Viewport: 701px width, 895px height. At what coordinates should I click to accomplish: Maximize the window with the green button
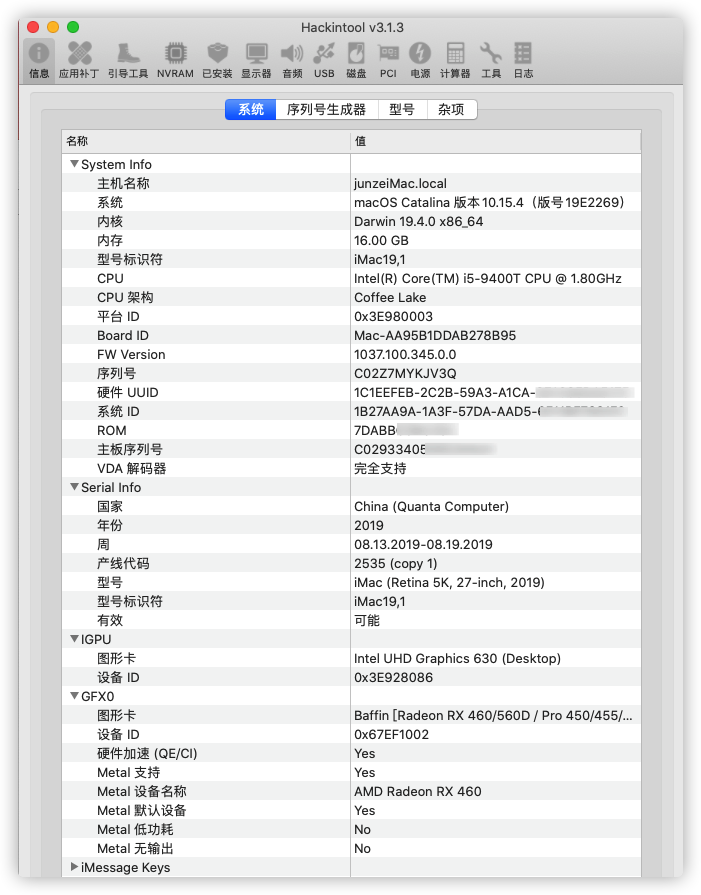coord(73,27)
